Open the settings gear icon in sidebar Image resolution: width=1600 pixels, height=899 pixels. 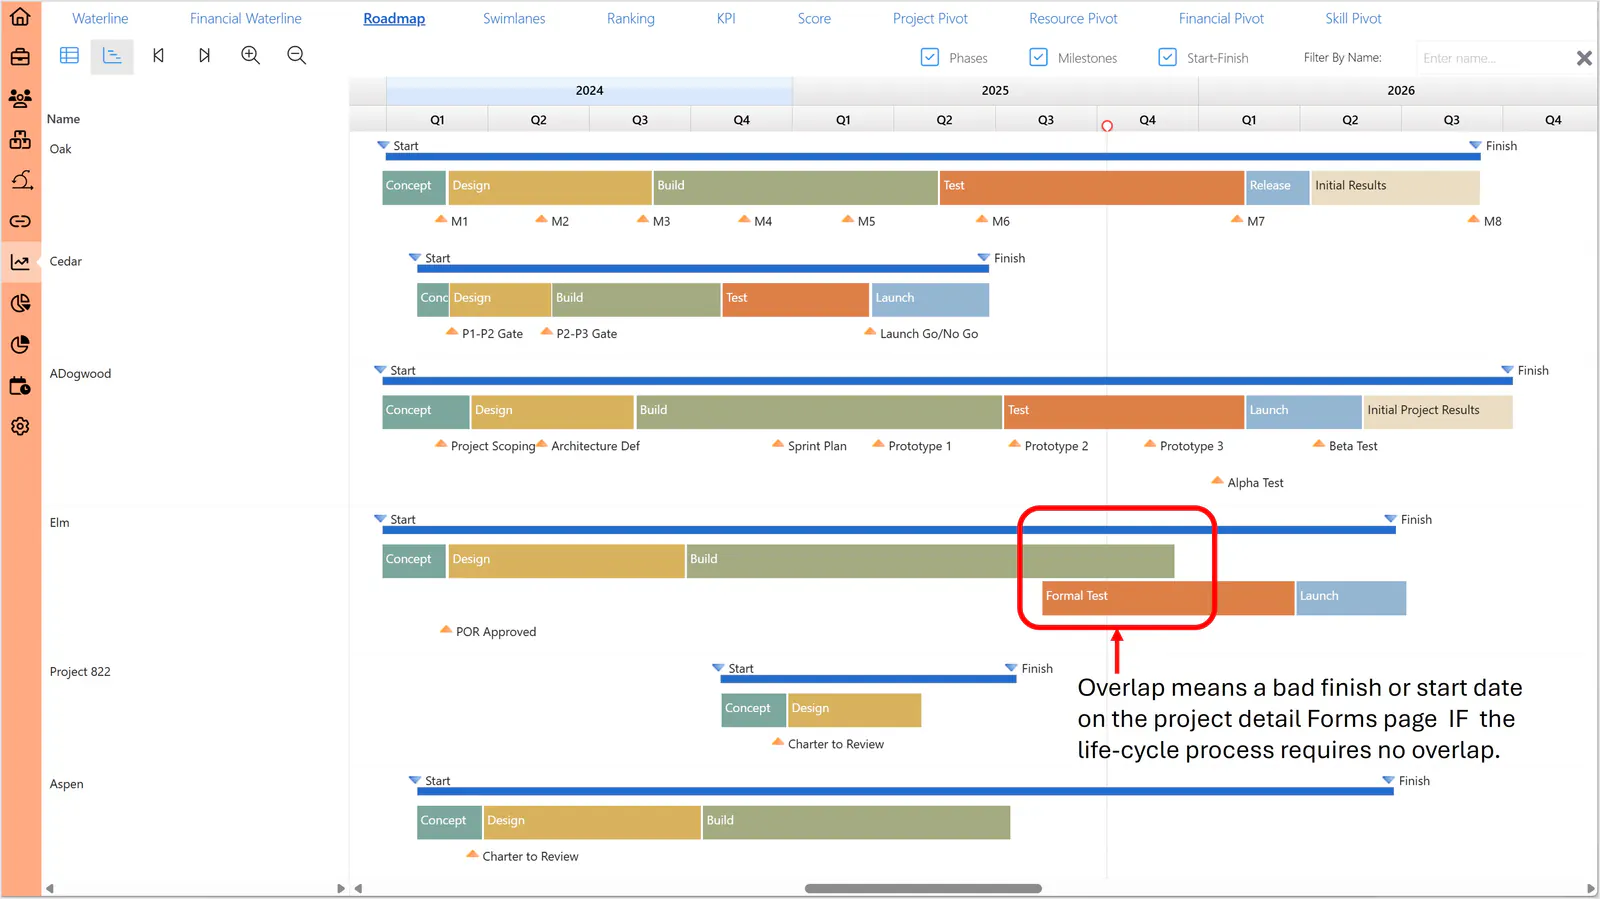[20, 426]
